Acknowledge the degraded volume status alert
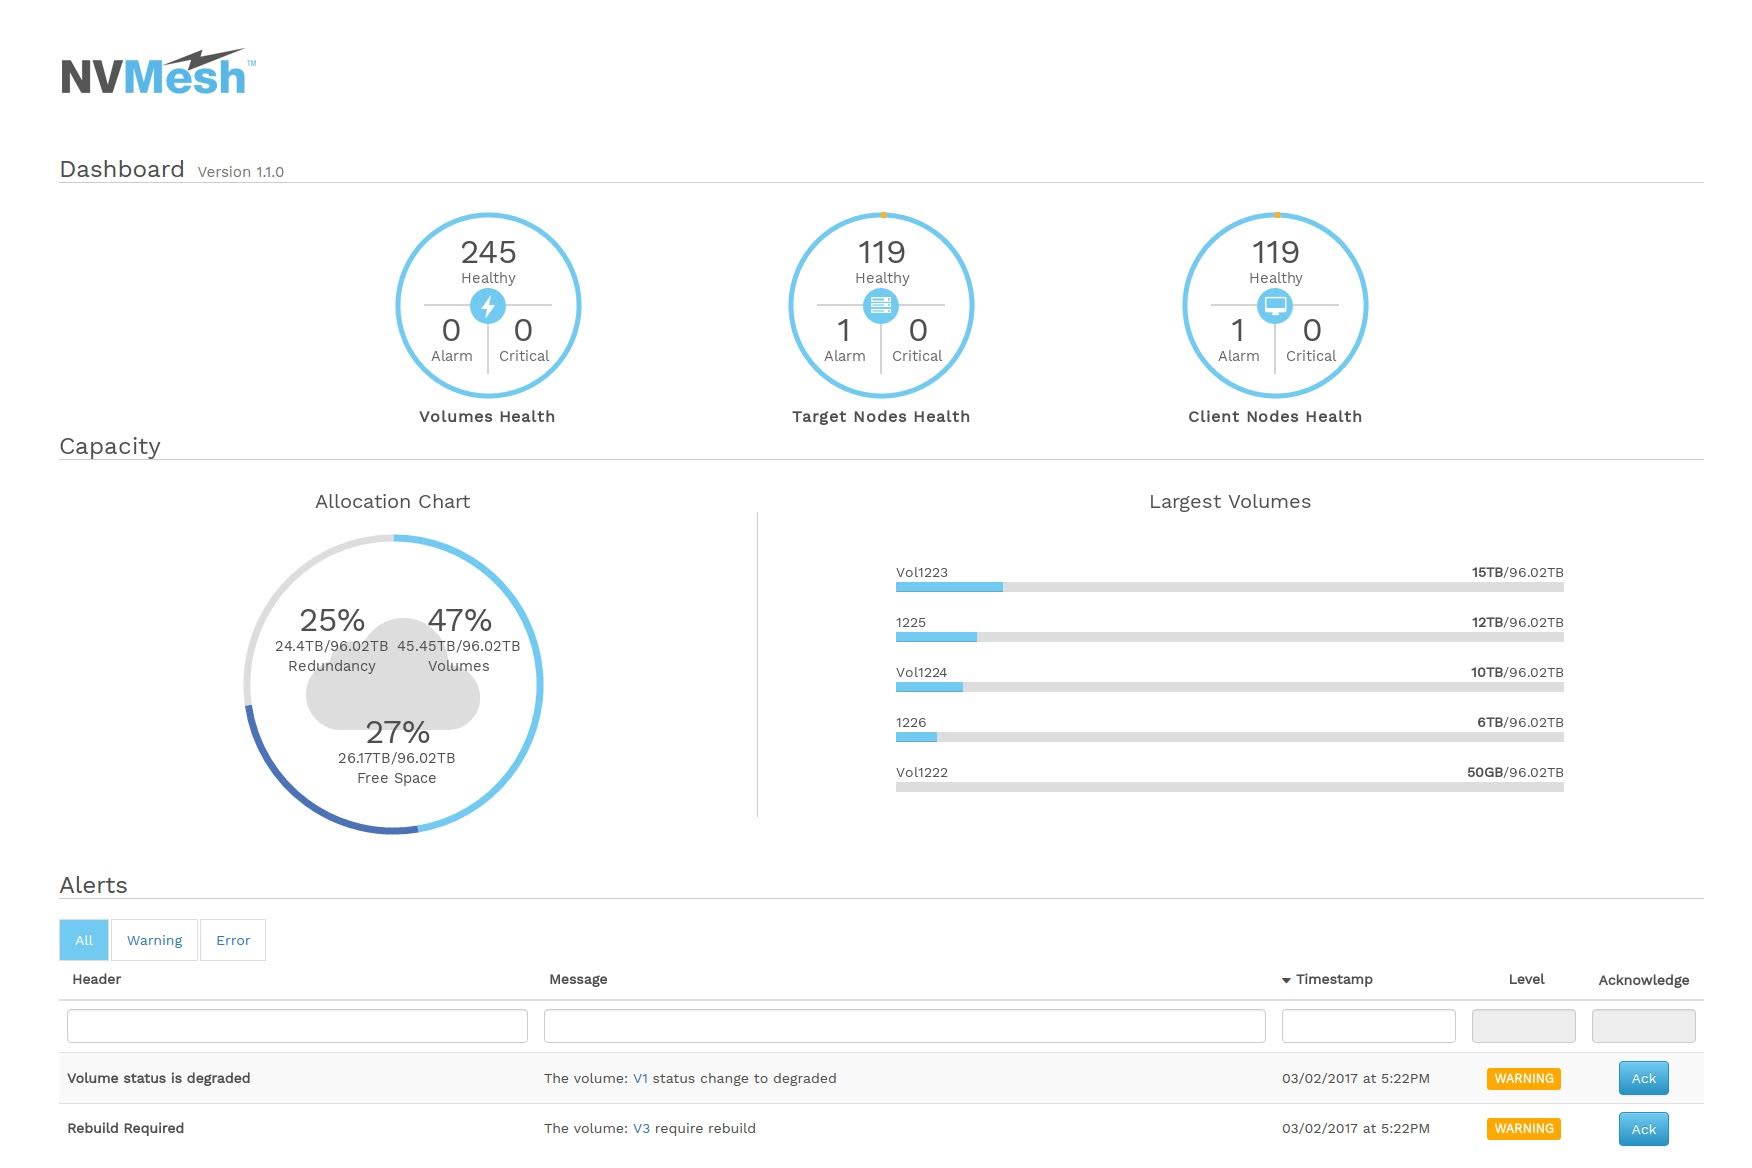This screenshot has height=1168, width=1752. (1643, 1078)
